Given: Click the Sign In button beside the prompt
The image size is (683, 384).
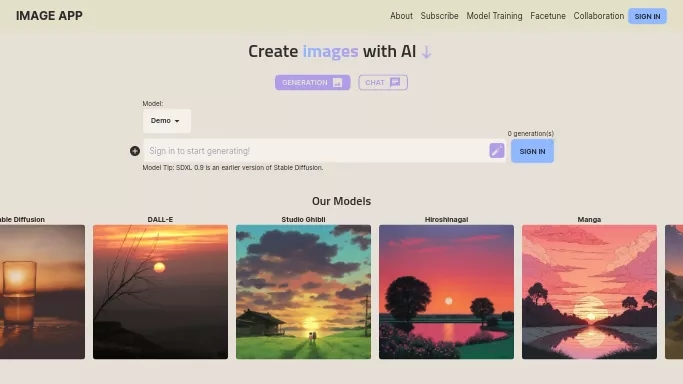Looking at the screenshot, I should [532, 151].
